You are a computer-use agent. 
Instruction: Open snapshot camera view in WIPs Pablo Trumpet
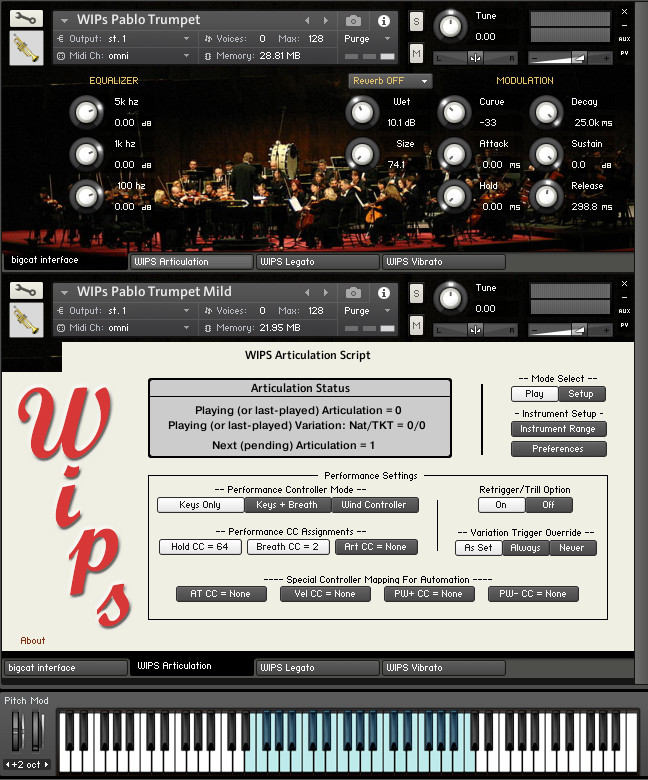353,20
